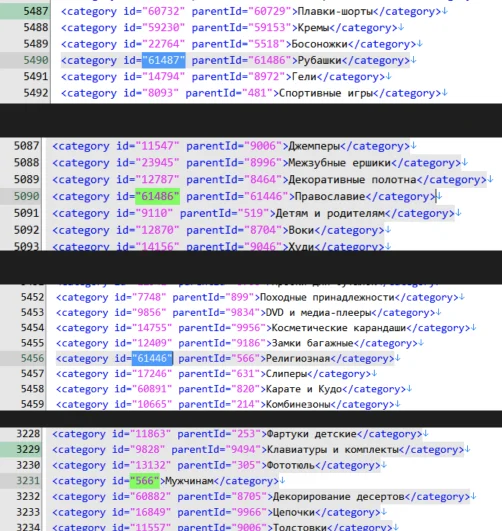
Task: Select category name "Джемперы"
Action: point(314,146)
